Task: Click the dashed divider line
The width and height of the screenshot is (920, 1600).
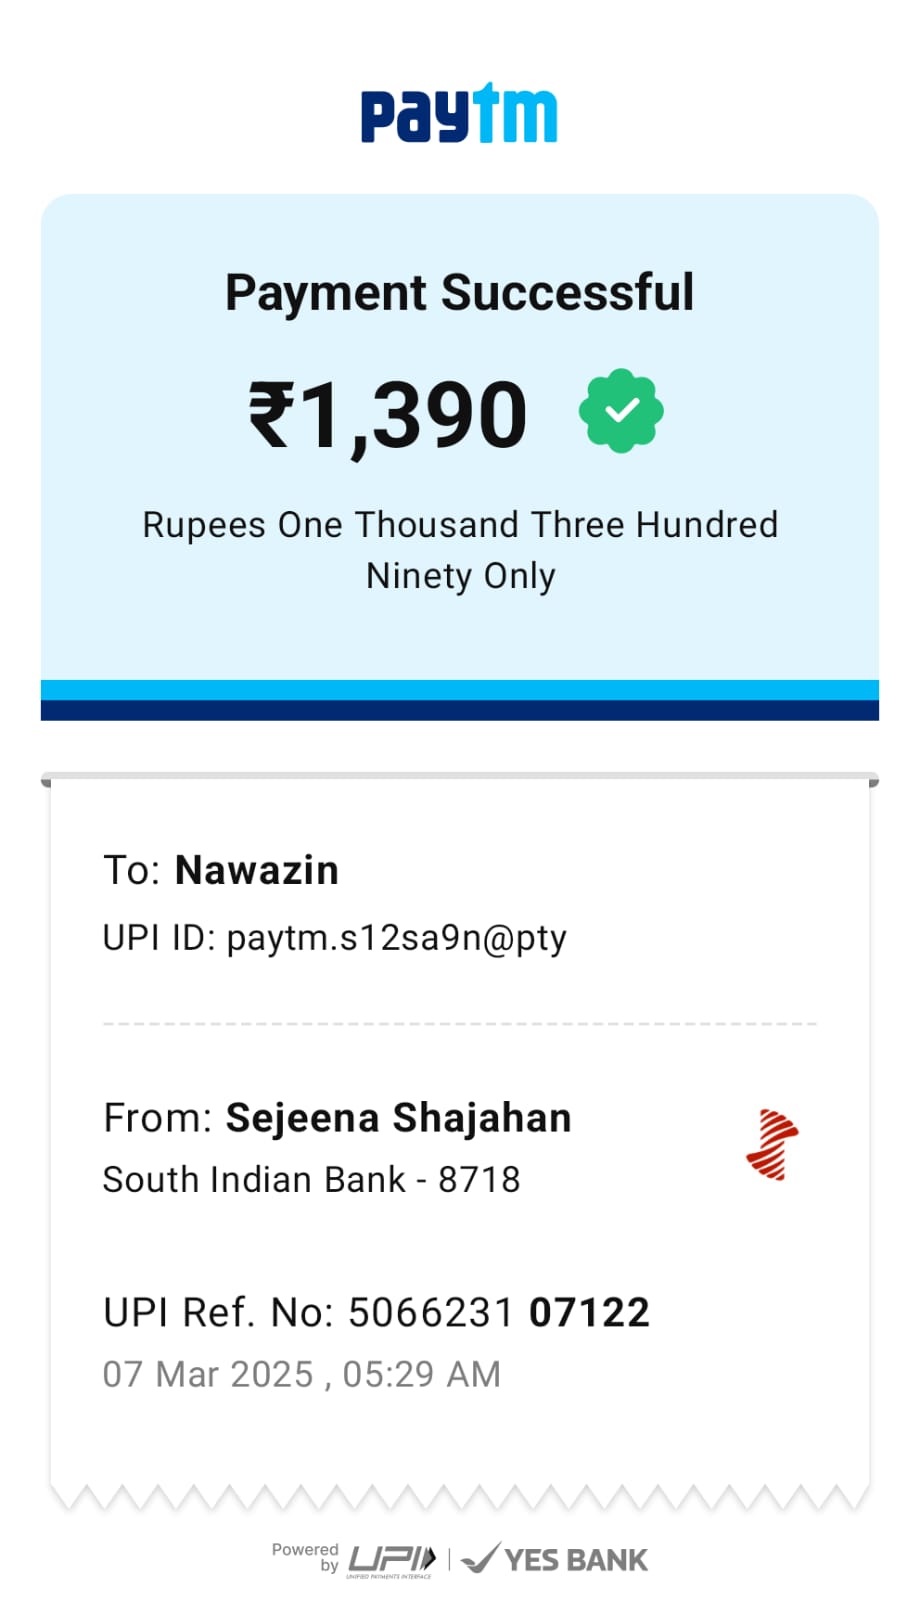Action: coord(459,1024)
